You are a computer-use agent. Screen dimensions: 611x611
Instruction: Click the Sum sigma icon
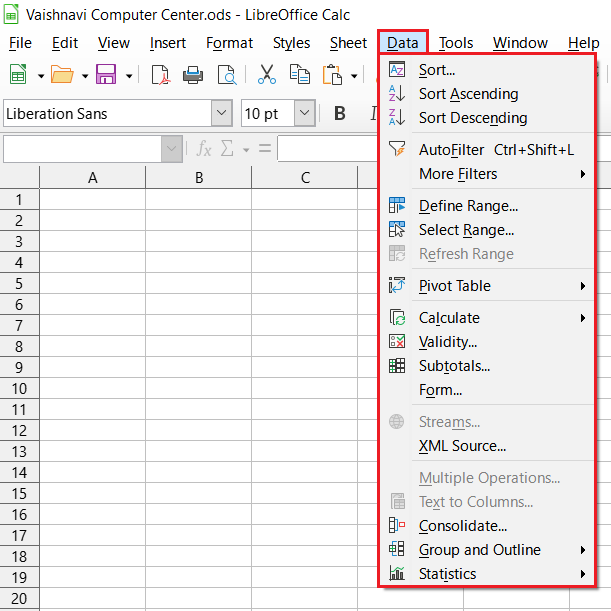coord(227,148)
